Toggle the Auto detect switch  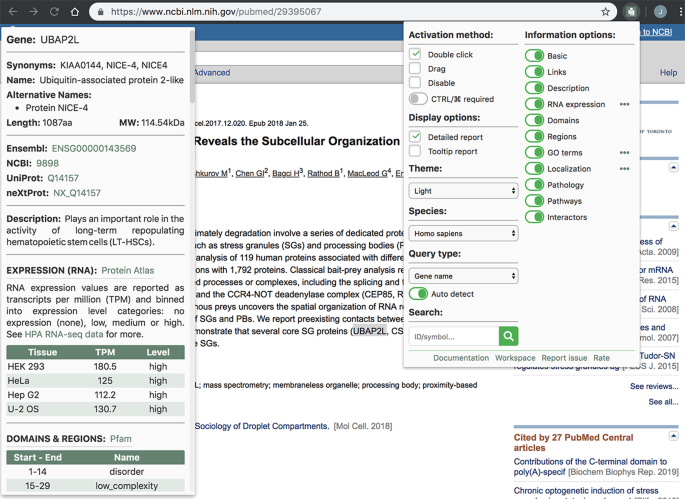[418, 294]
